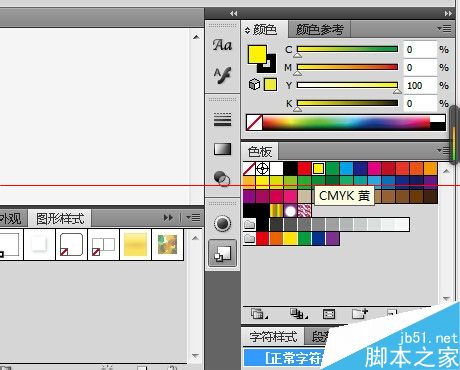Click Swatches panel scroll up arrow

click(x=446, y=171)
